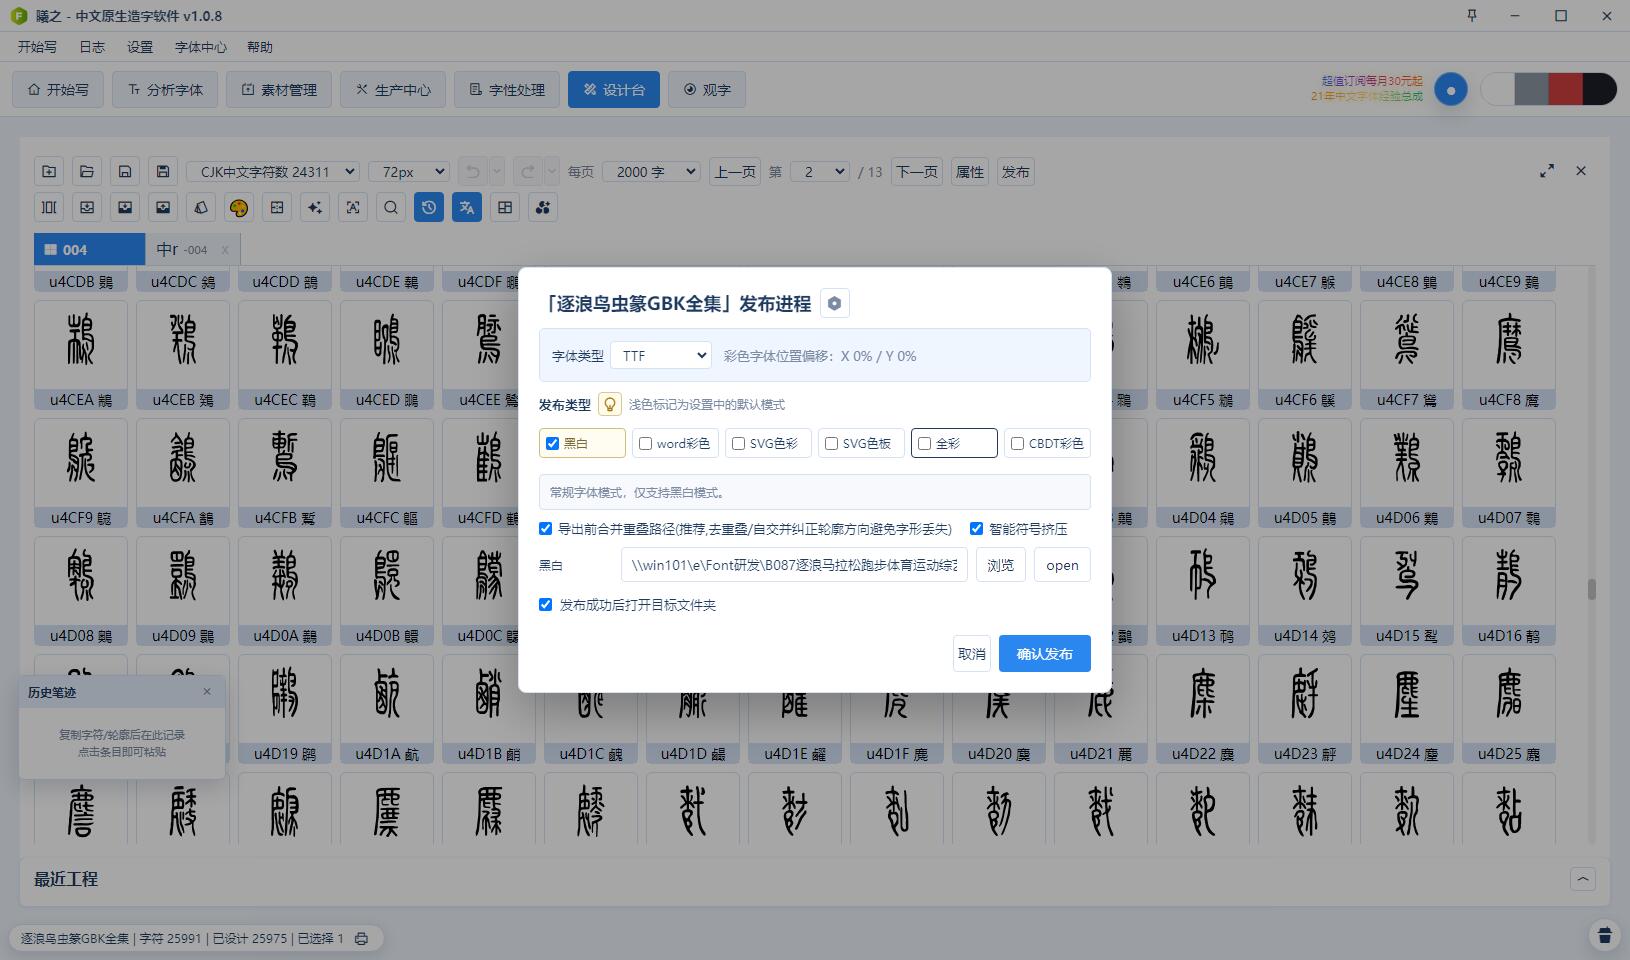Click the new project icon in toolbar
Screen dimensions: 1630x960
(49, 172)
